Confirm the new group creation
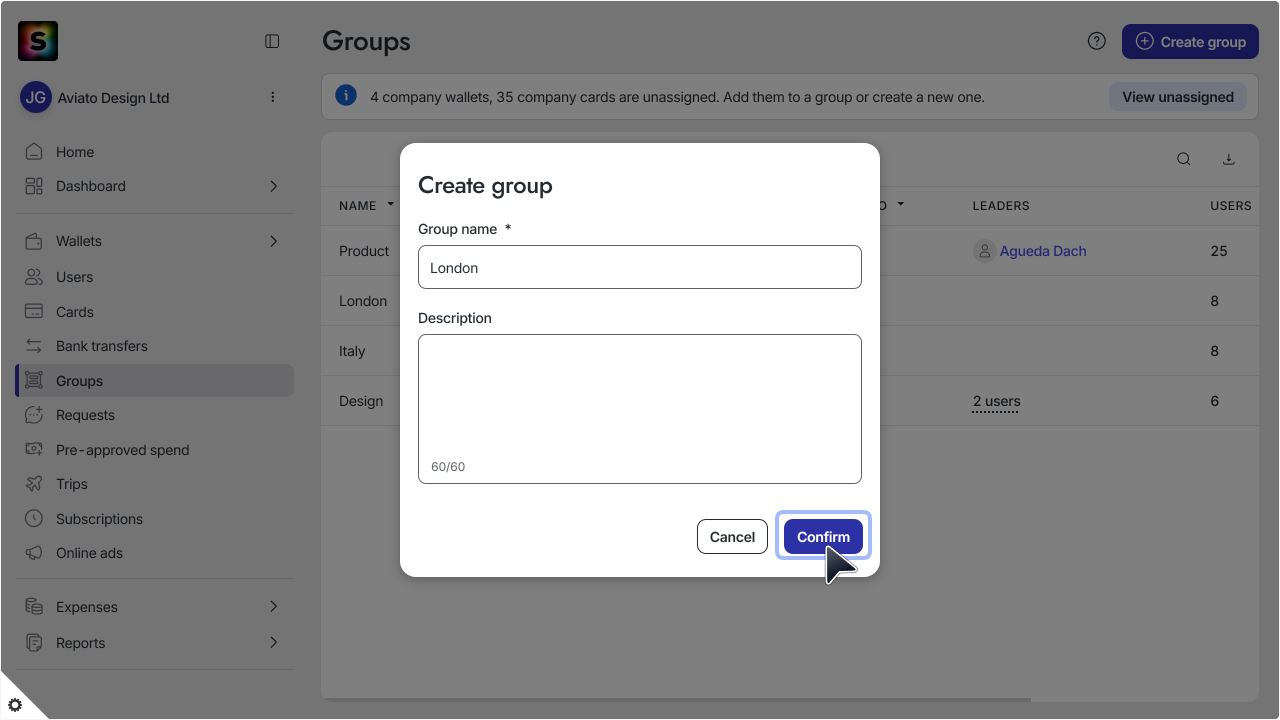Screen dimensions: 1280x720 (823, 536)
